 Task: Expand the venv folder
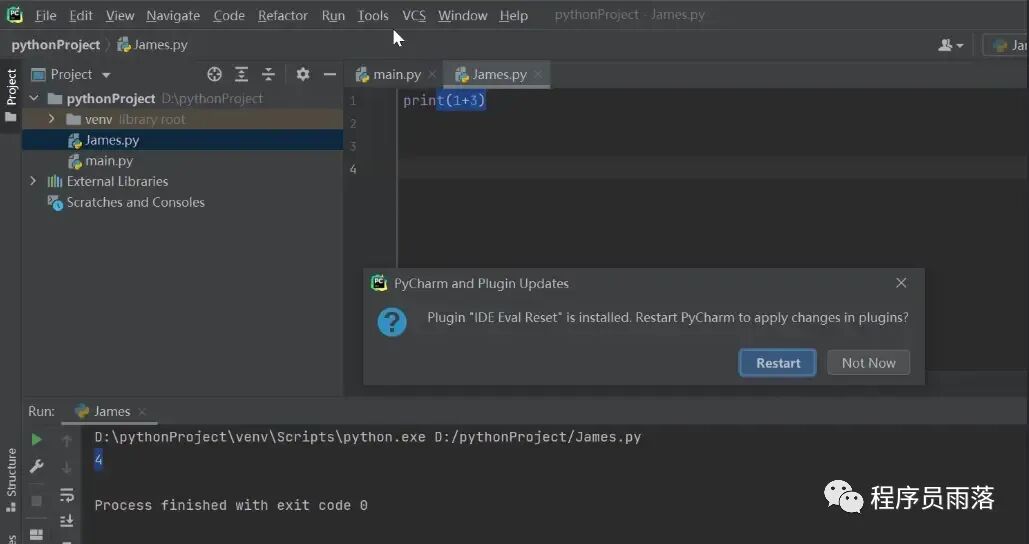point(51,119)
